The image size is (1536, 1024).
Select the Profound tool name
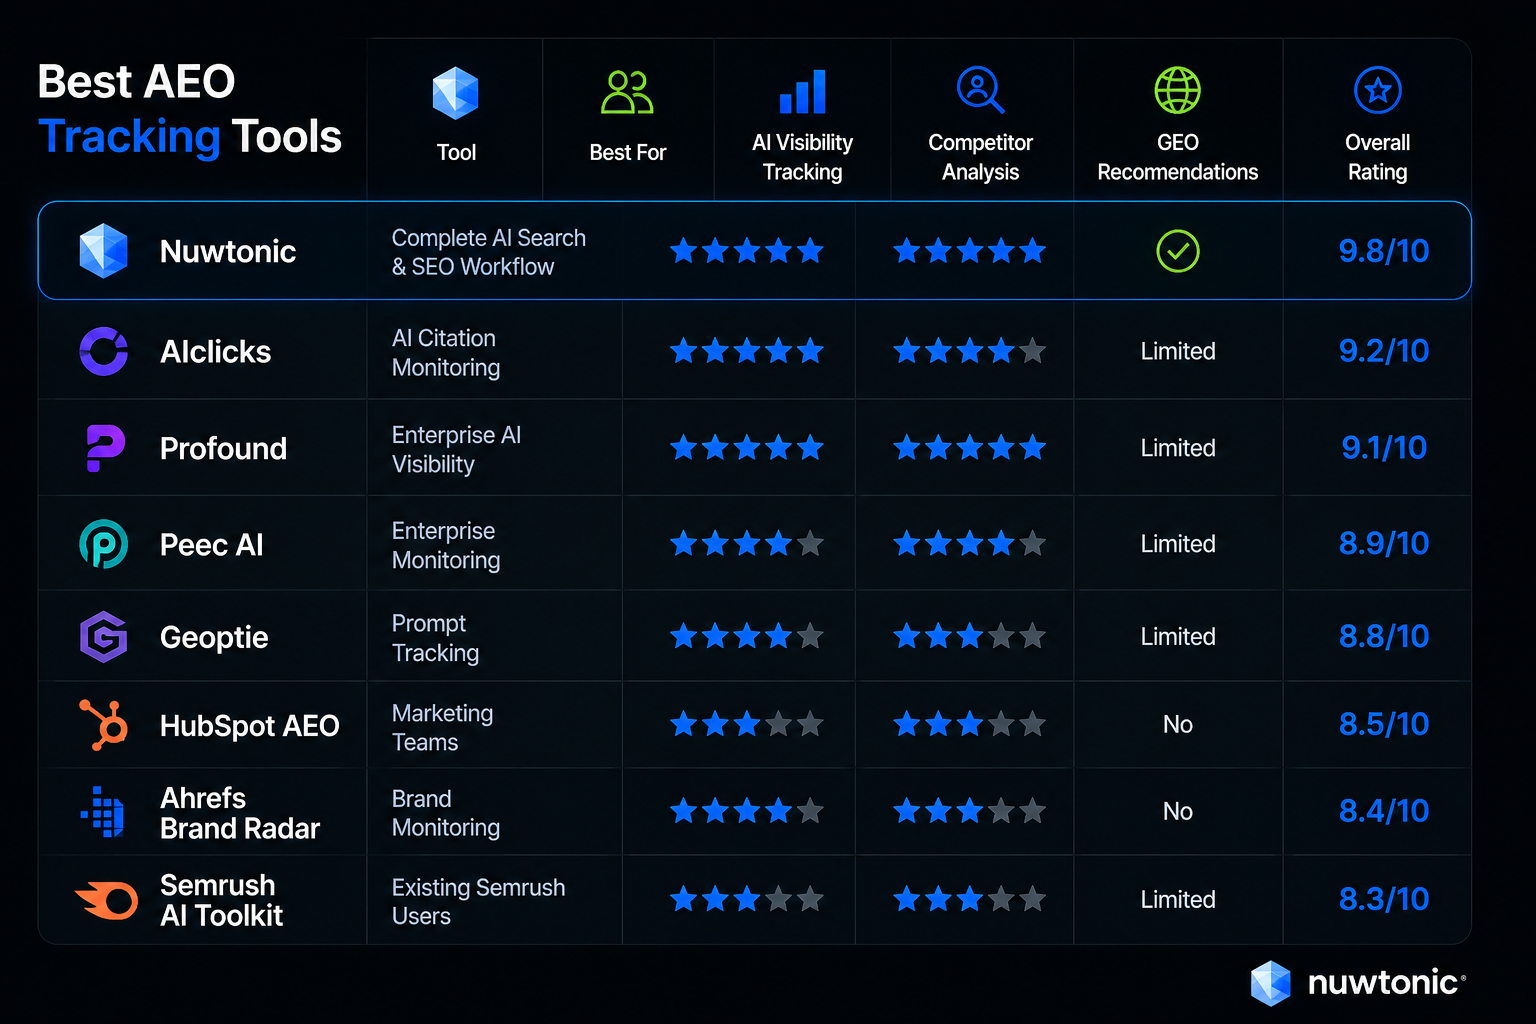click(223, 449)
